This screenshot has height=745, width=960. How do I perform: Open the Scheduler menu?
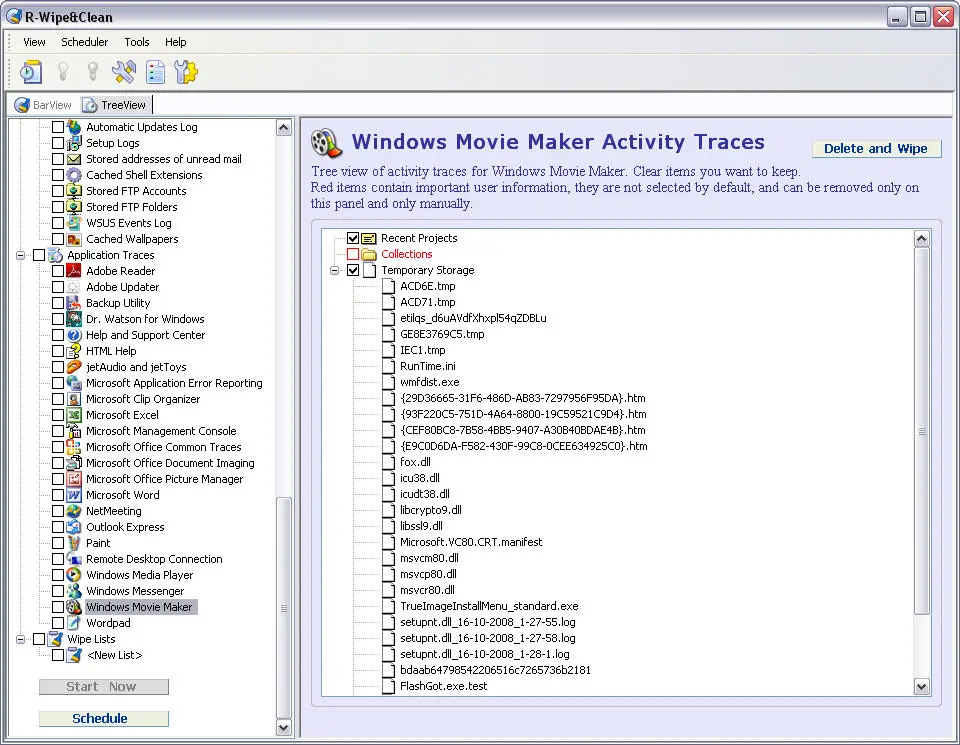click(84, 42)
